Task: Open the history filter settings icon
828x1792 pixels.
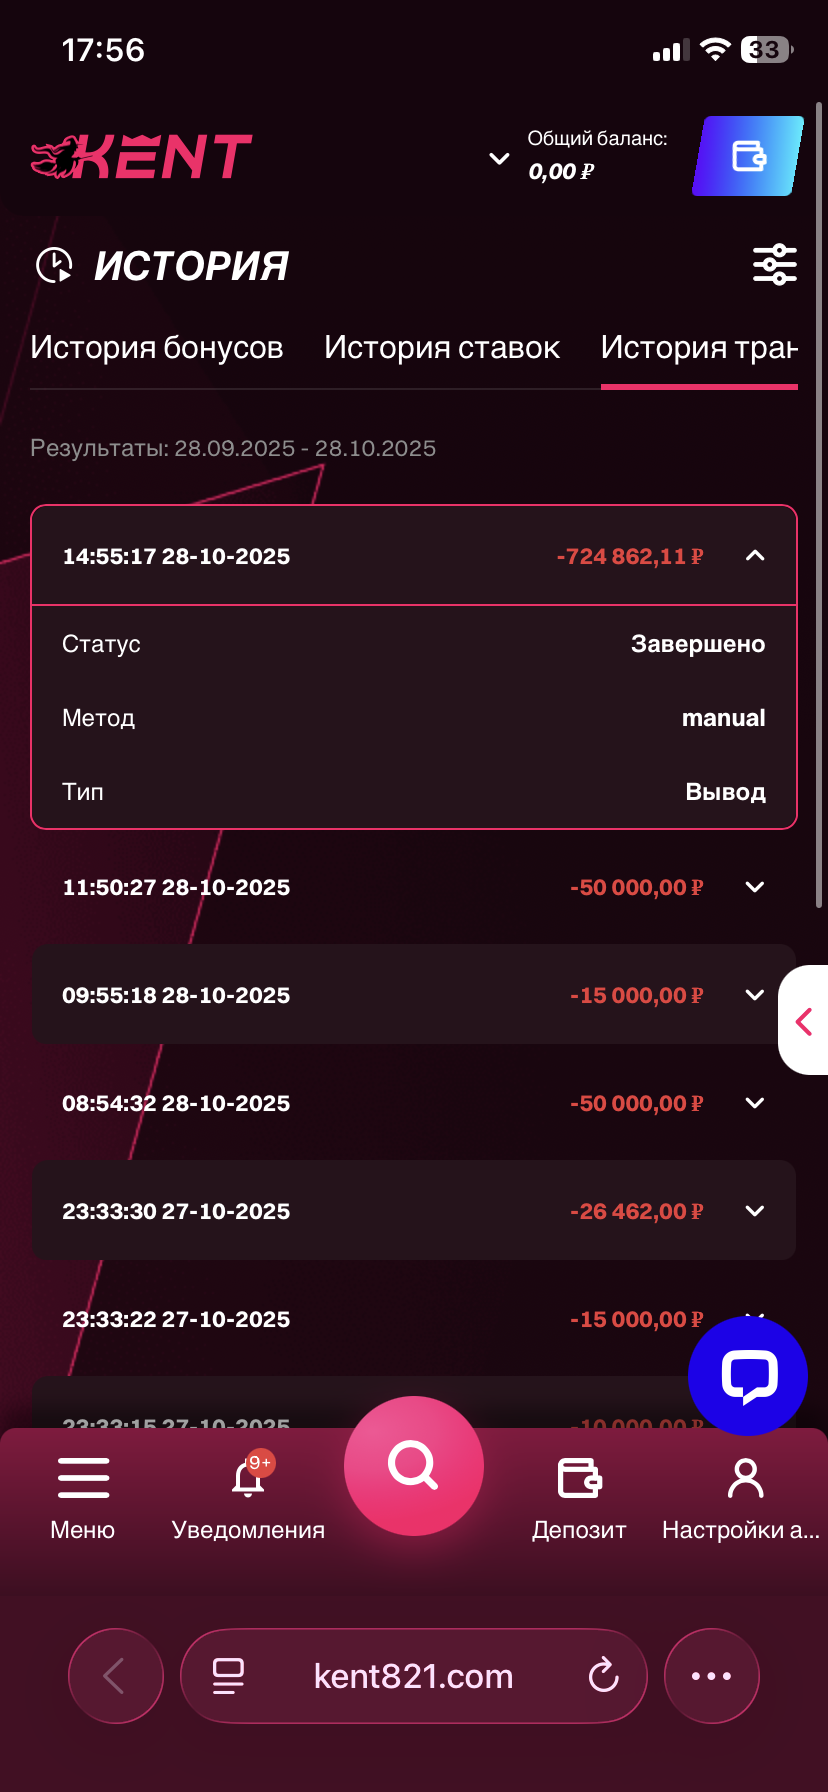Action: tap(774, 265)
